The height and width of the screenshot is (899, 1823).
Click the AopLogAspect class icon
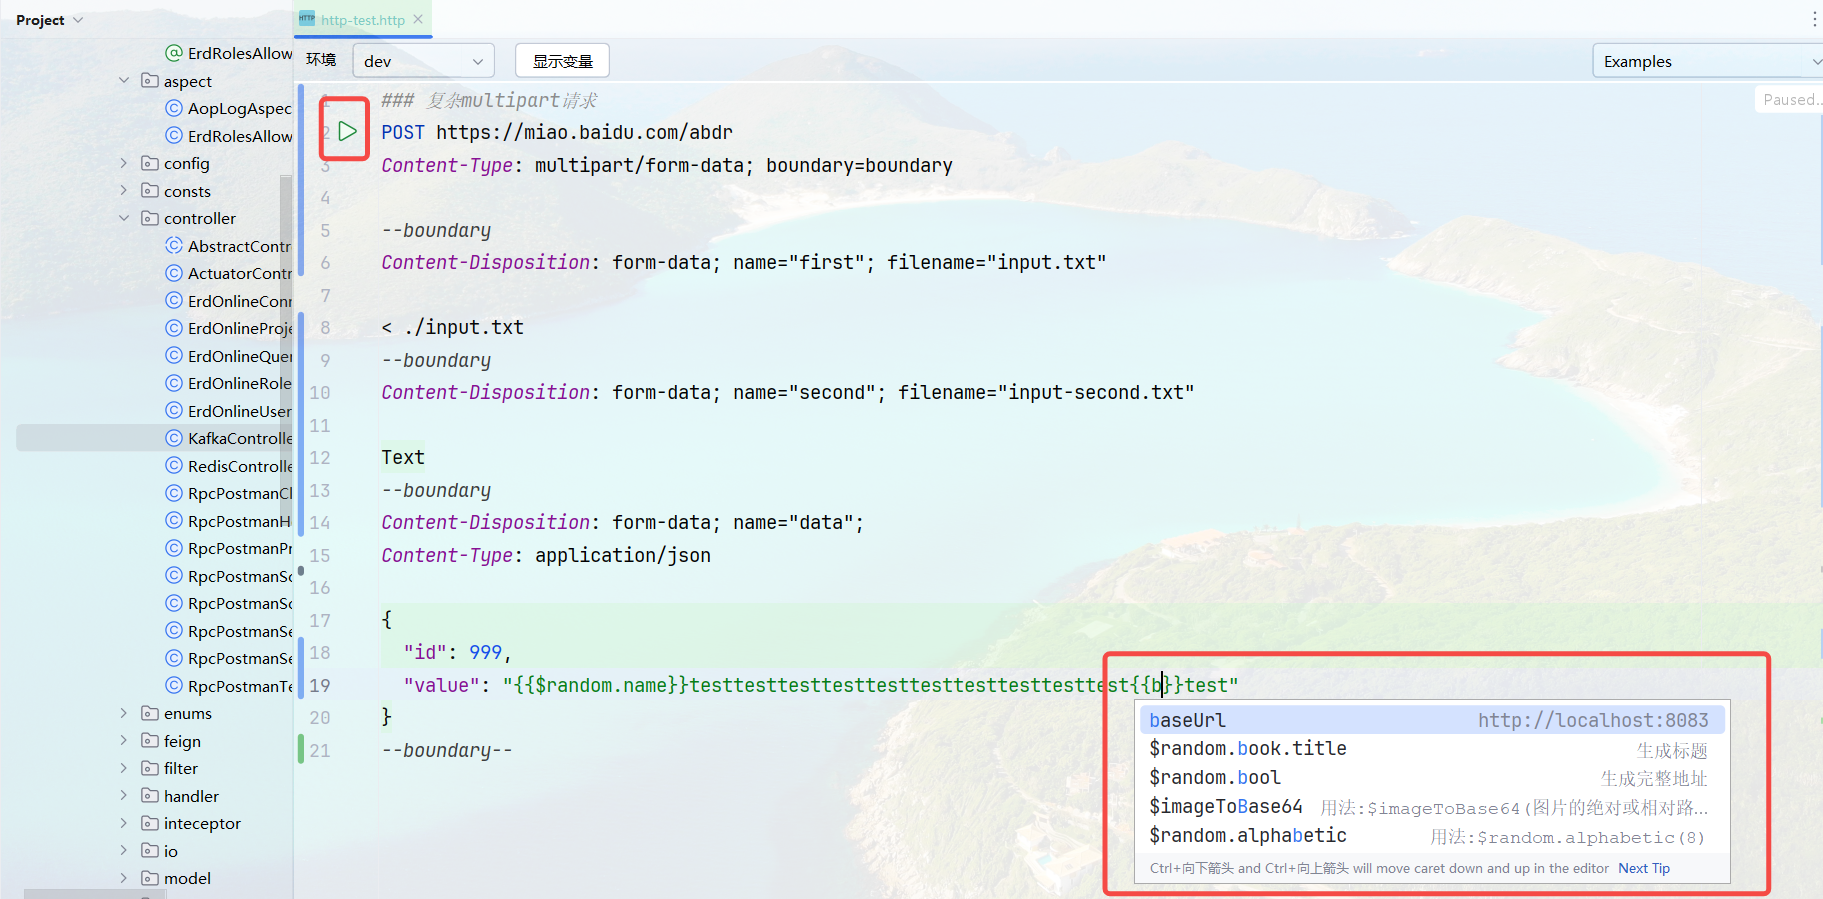pyautogui.click(x=174, y=108)
